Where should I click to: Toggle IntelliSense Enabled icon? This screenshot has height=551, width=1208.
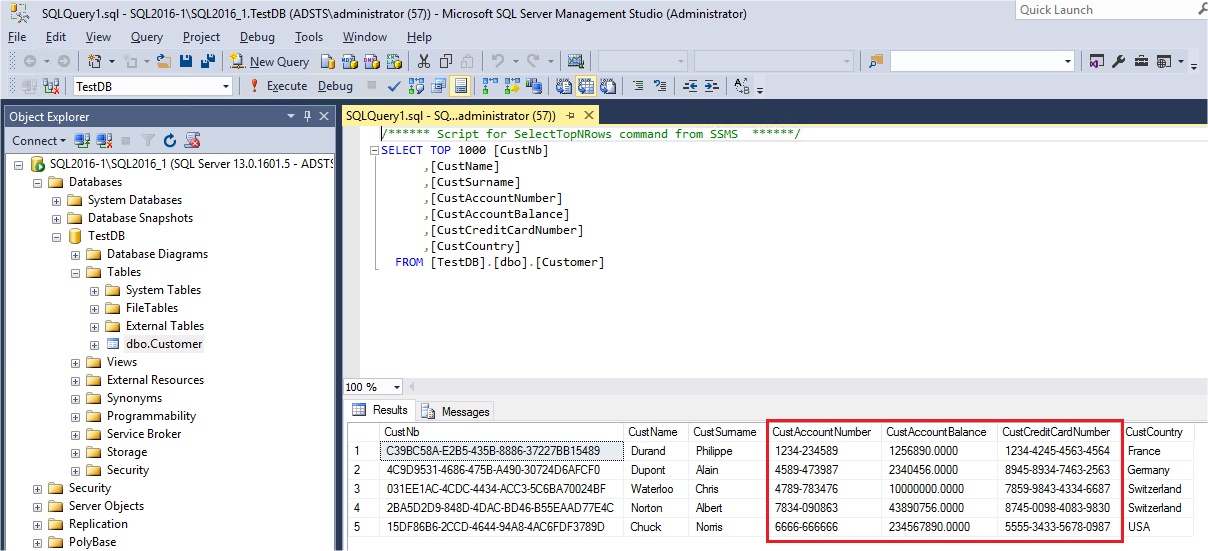point(460,86)
